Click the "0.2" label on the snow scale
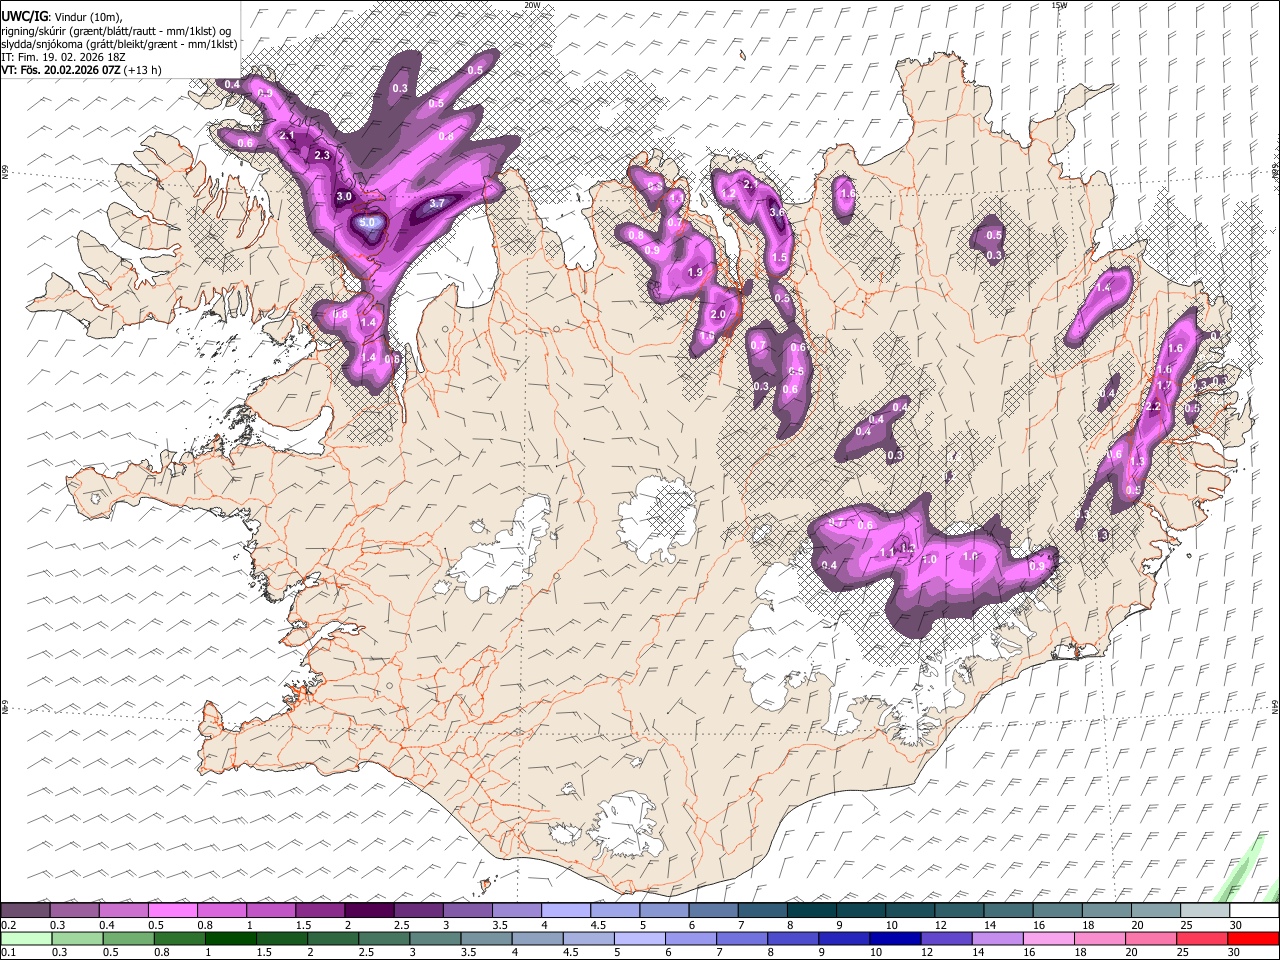The image size is (1280, 960). pyautogui.click(x=7, y=925)
